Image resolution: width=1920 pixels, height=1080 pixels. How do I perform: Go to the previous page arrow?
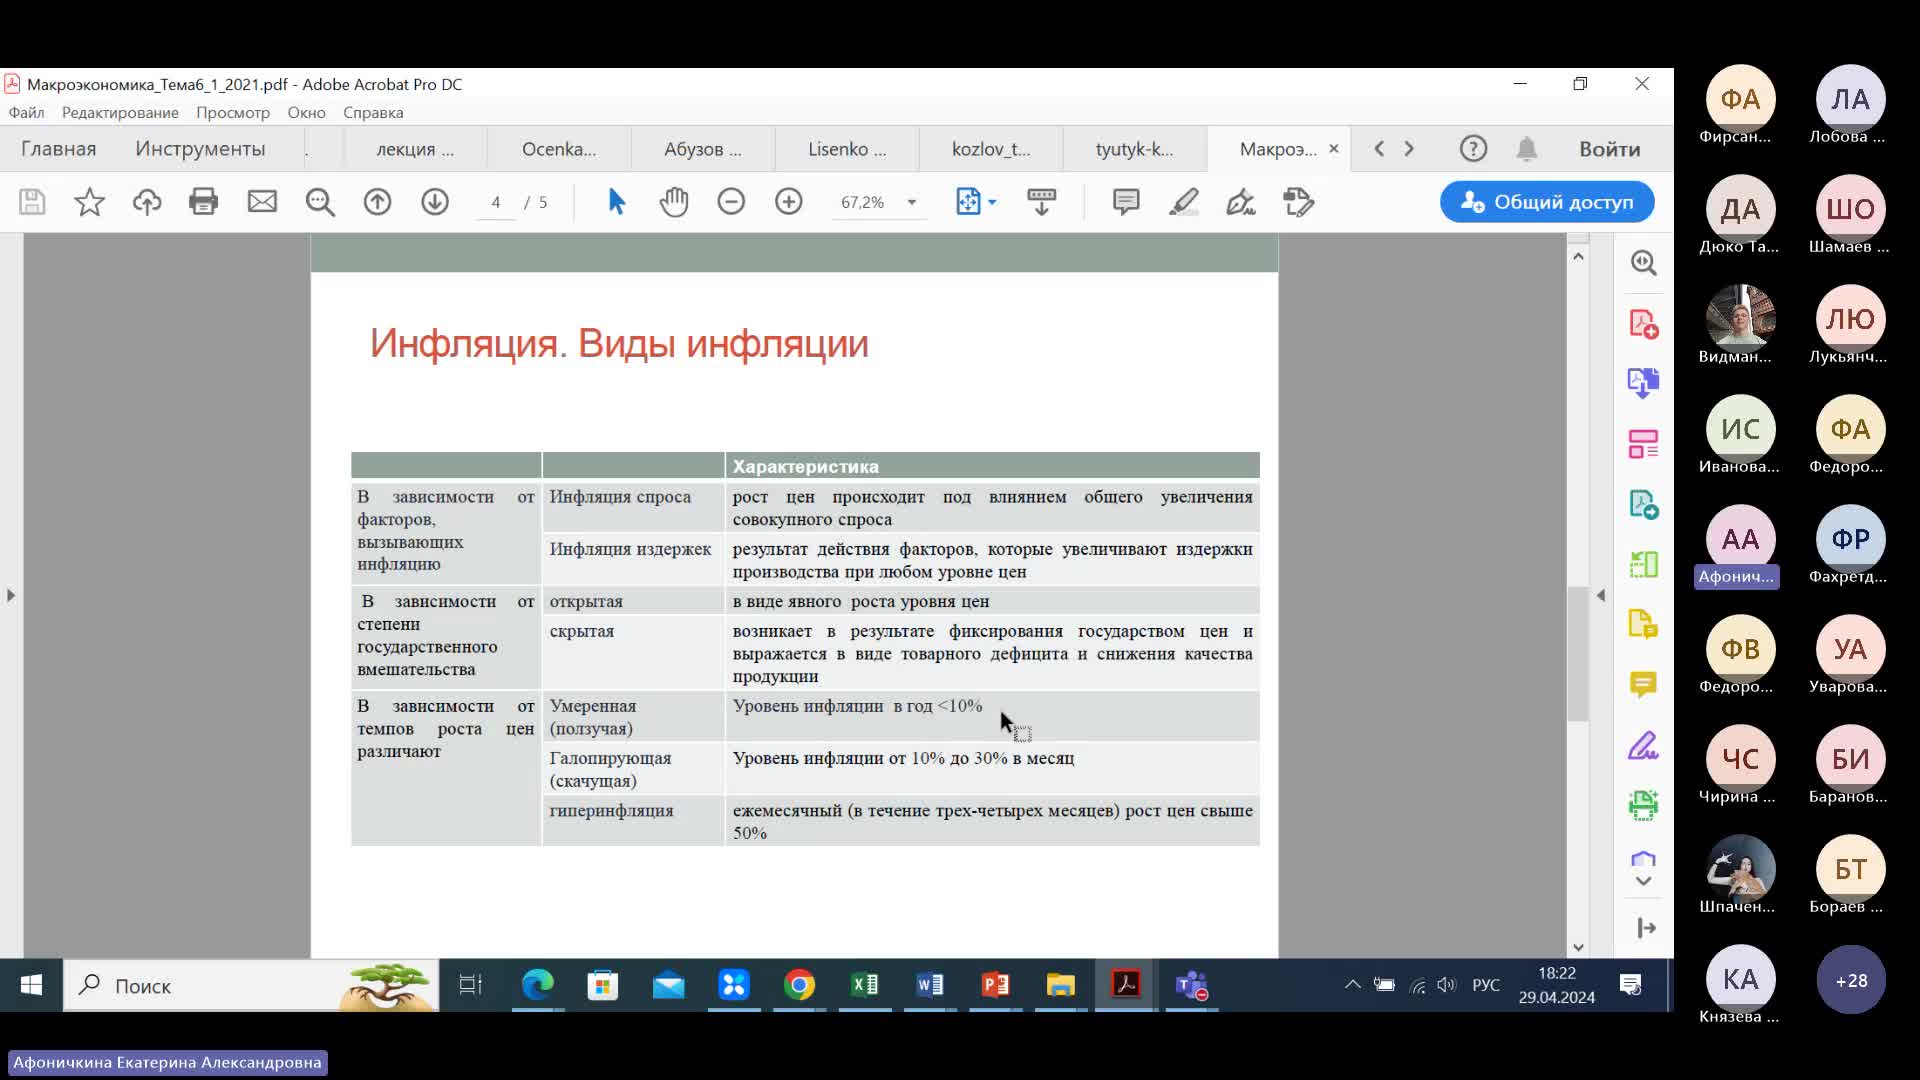pos(377,202)
